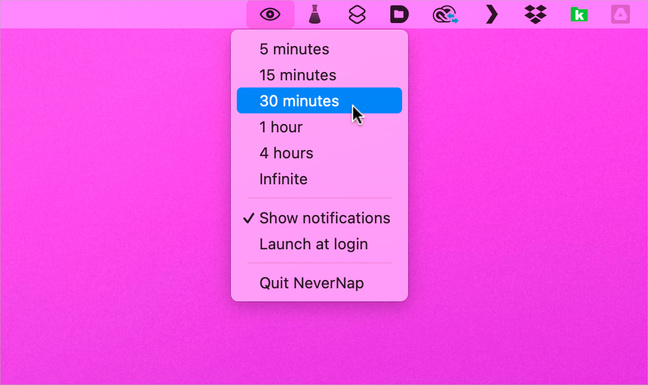Select the 15 minutes duration
648x385 pixels.
point(319,75)
